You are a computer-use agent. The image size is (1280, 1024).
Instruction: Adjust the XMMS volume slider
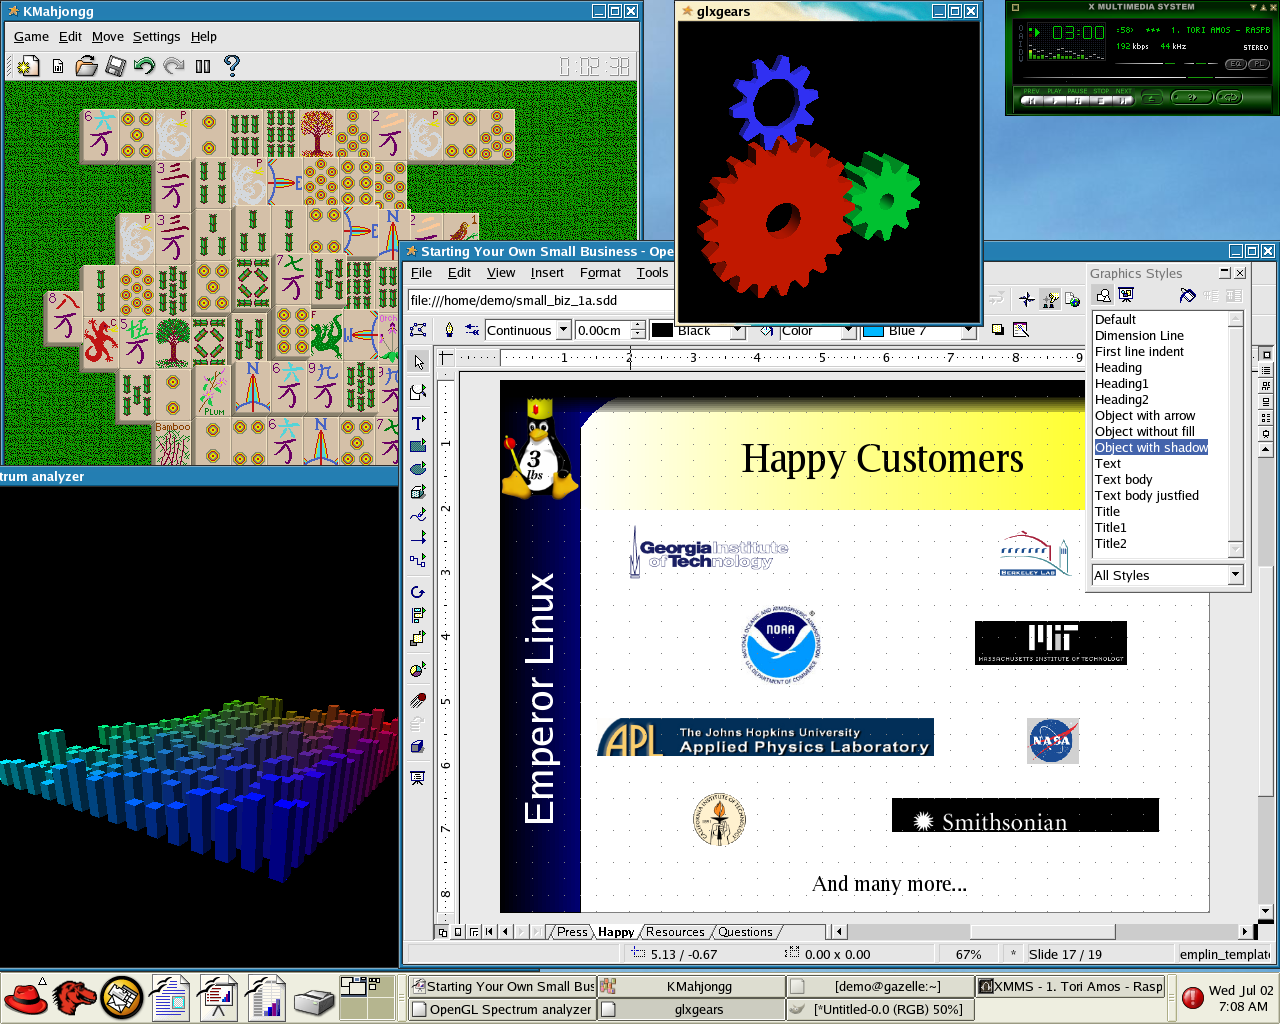(x=1145, y=64)
